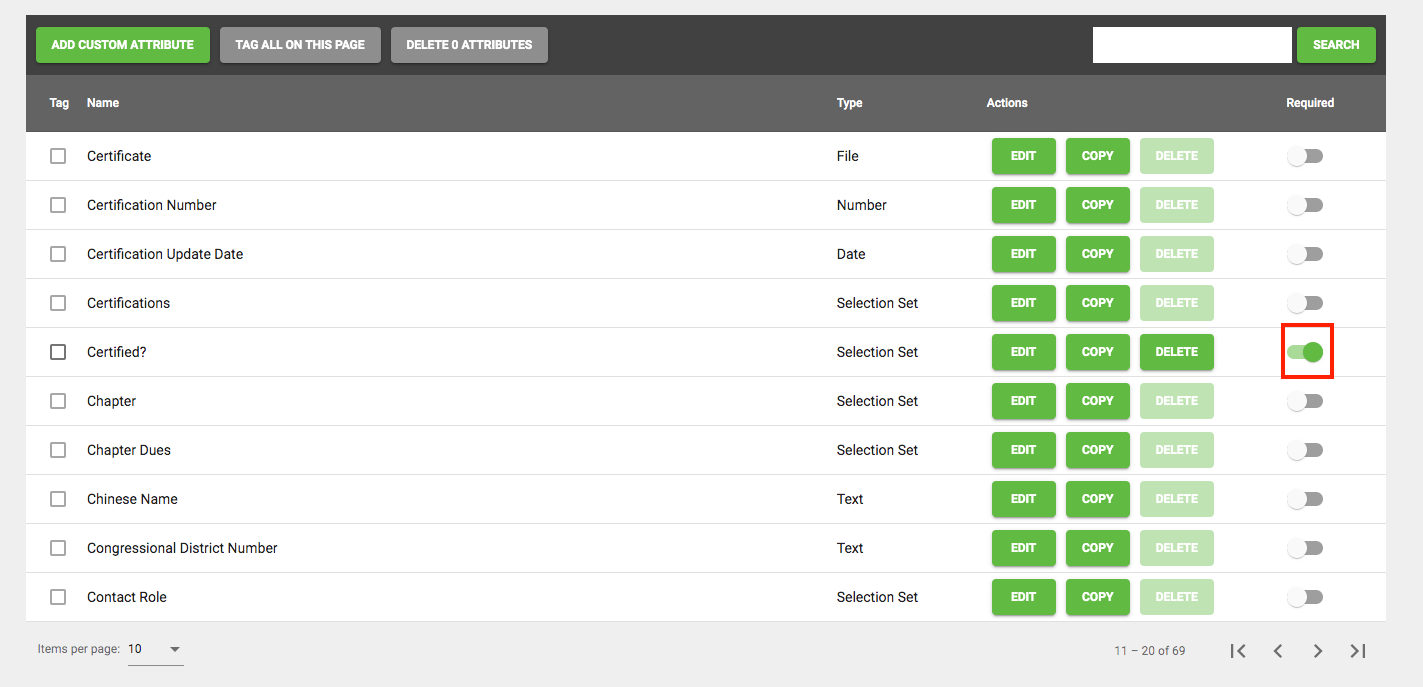This screenshot has width=1423, height=687.
Task: Enable Required for Congressional District Number
Action: 1305,548
